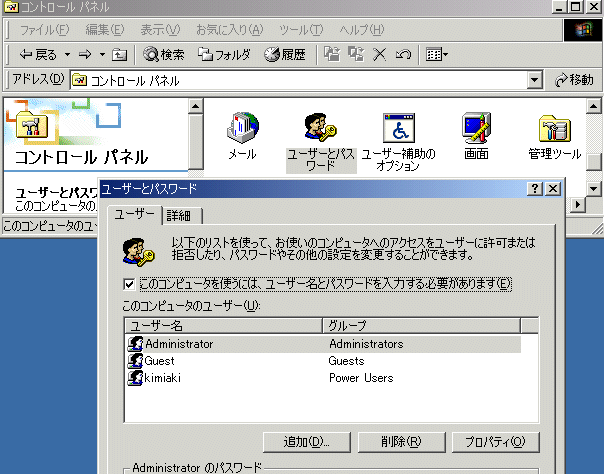This screenshot has width=604, height=474.
Task: Click the horizontal scroll right arrow
Action: click(577, 204)
